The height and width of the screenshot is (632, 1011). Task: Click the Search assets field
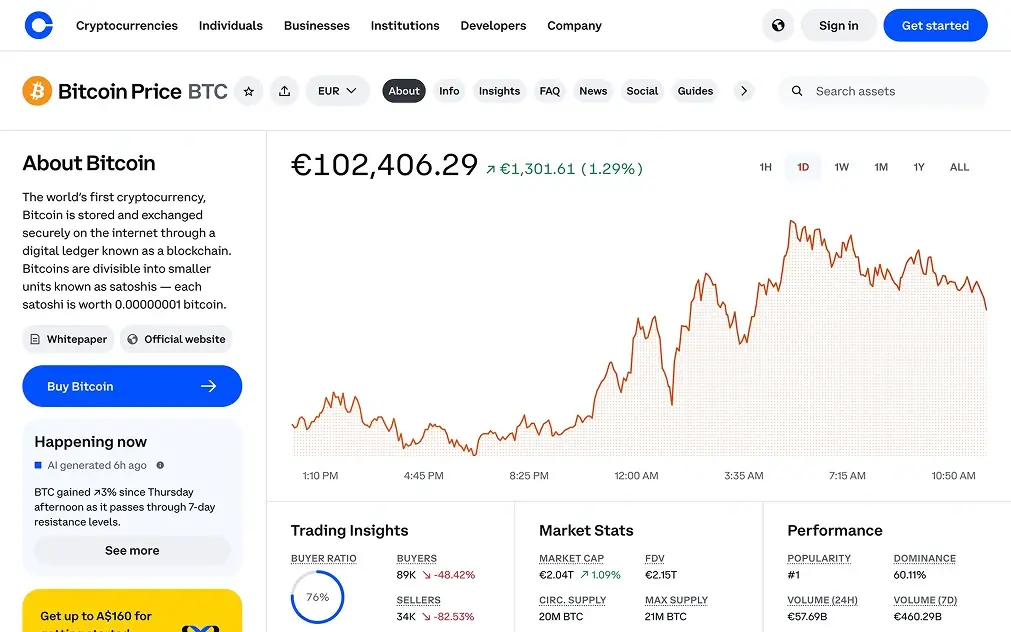[x=882, y=90]
